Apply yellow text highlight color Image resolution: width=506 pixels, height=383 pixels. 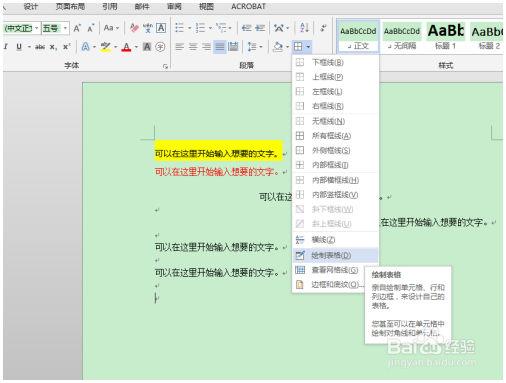(106, 47)
